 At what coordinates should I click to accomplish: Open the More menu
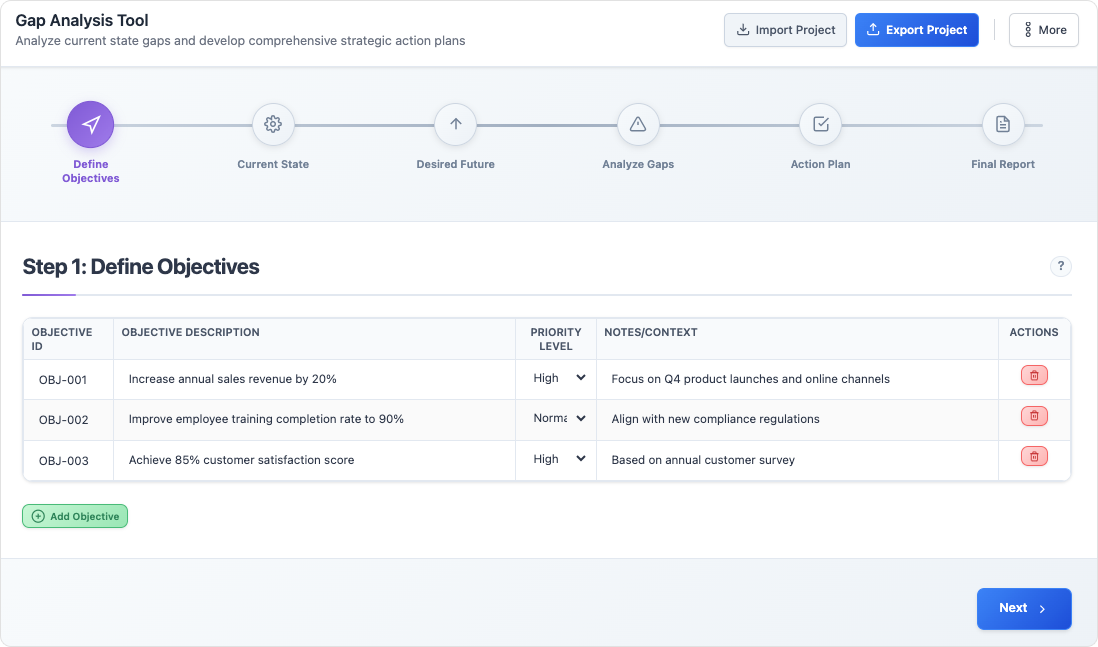(1043, 30)
